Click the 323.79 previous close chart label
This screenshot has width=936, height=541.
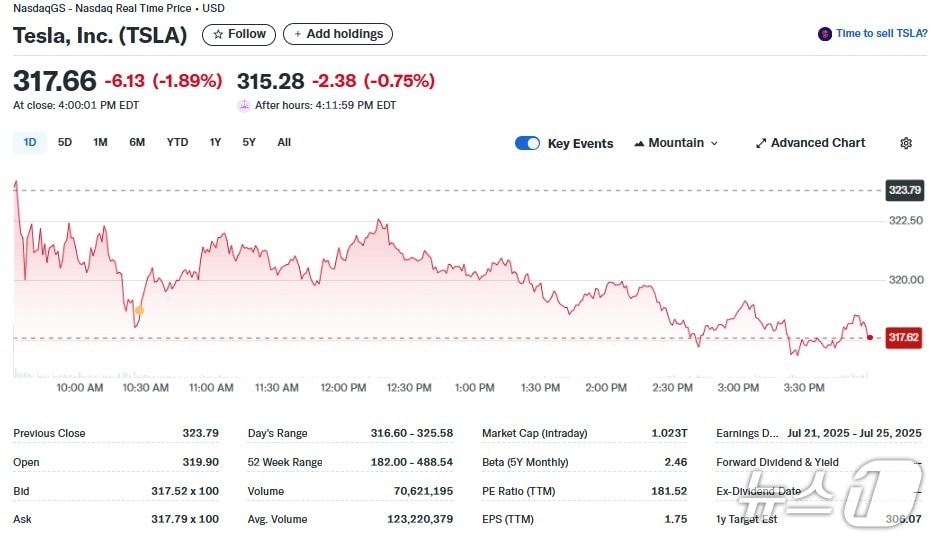click(904, 190)
